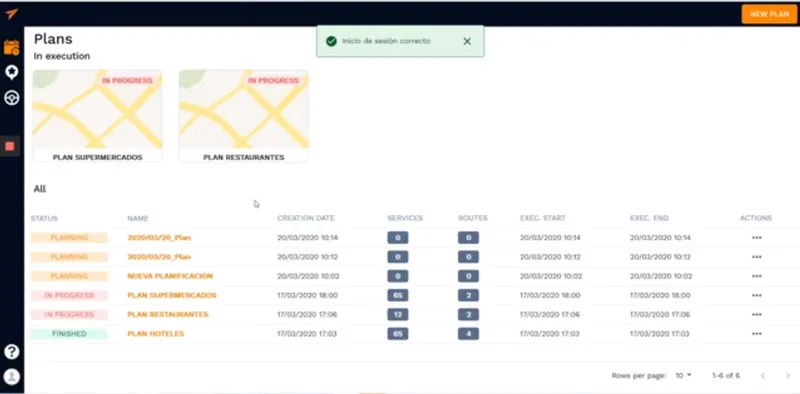Click services badge 65 in PLAN SUPERMERCADOS row
Screen dimensions: 800x394
click(x=397, y=296)
